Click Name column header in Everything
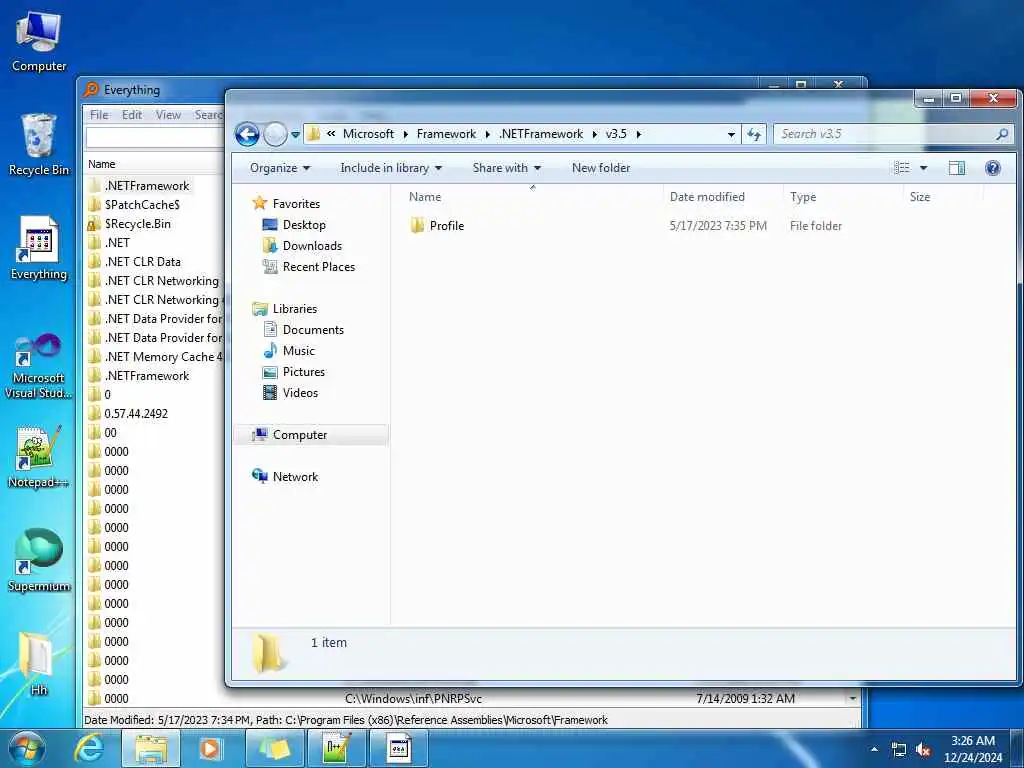Viewport: 1024px width, 768px height. click(x=102, y=165)
